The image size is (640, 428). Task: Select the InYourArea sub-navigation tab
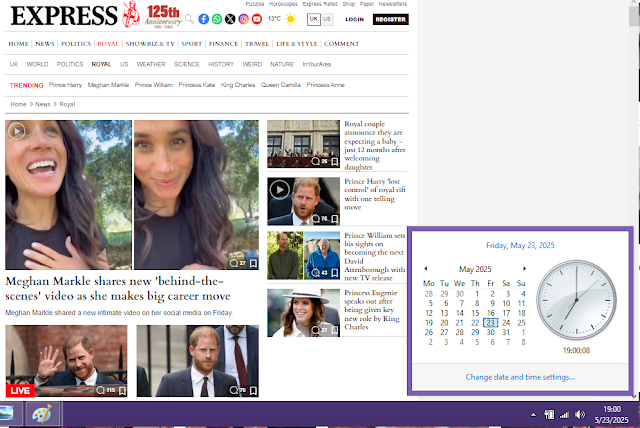317,64
